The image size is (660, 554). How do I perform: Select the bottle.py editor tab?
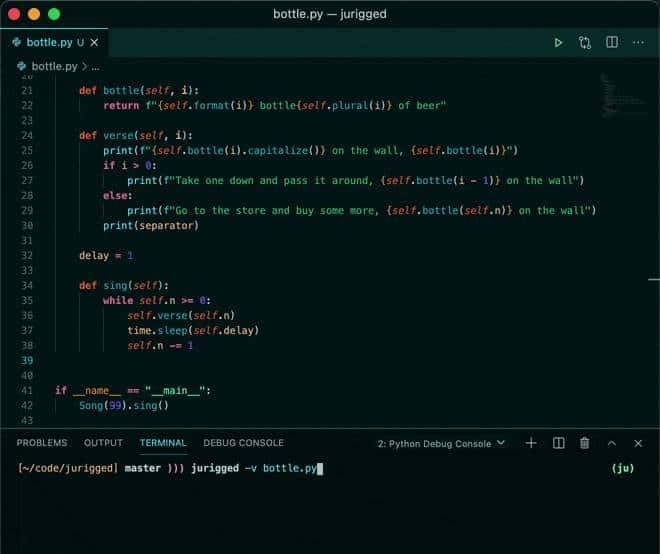tap(48, 43)
